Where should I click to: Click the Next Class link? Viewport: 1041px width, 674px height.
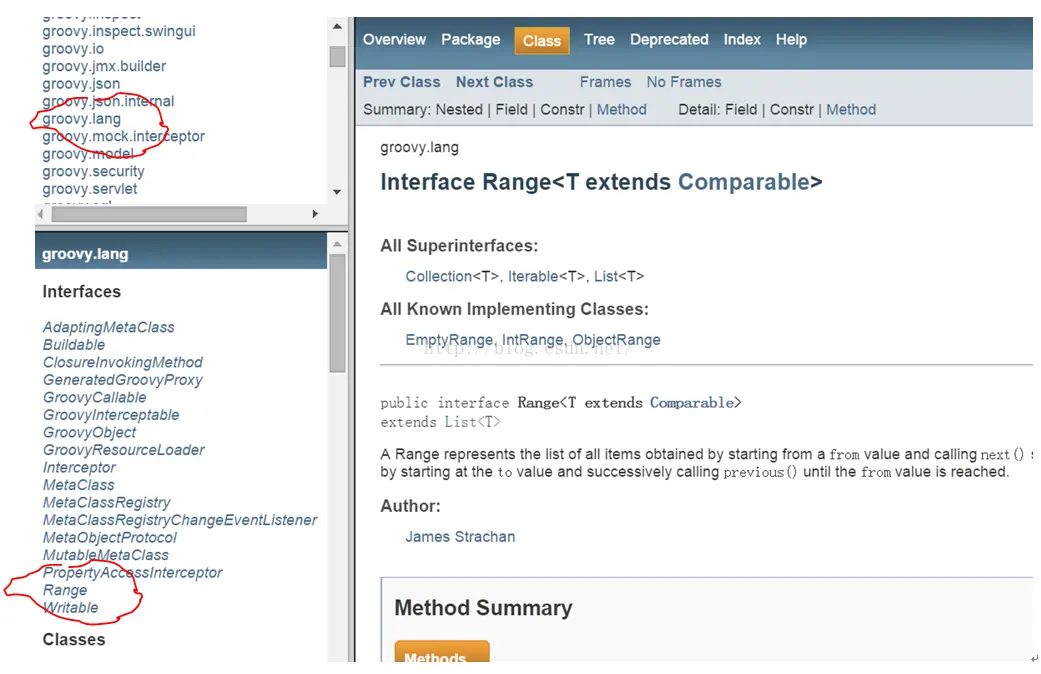[494, 82]
